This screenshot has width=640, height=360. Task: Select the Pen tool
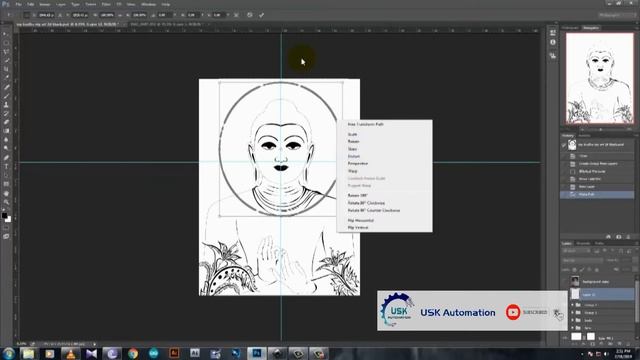click(6, 158)
